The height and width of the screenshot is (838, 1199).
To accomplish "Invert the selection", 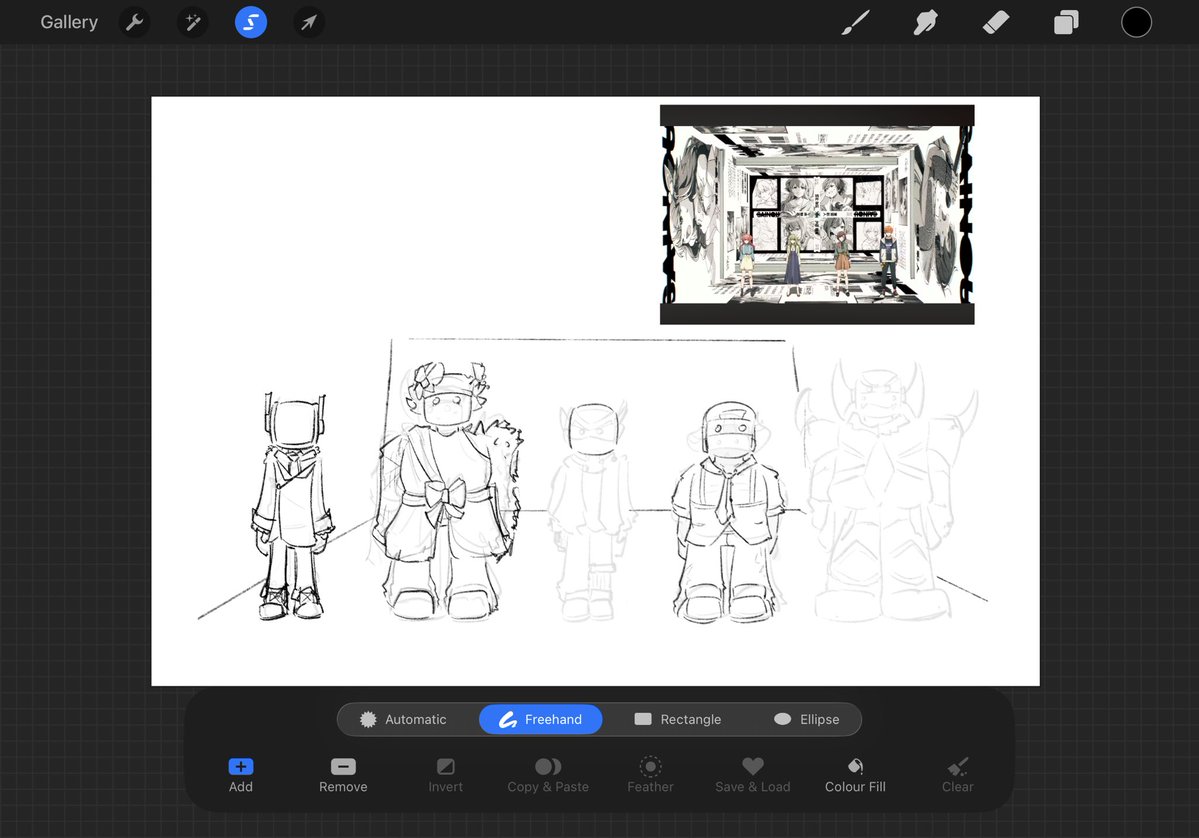I will (x=446, y=775).
